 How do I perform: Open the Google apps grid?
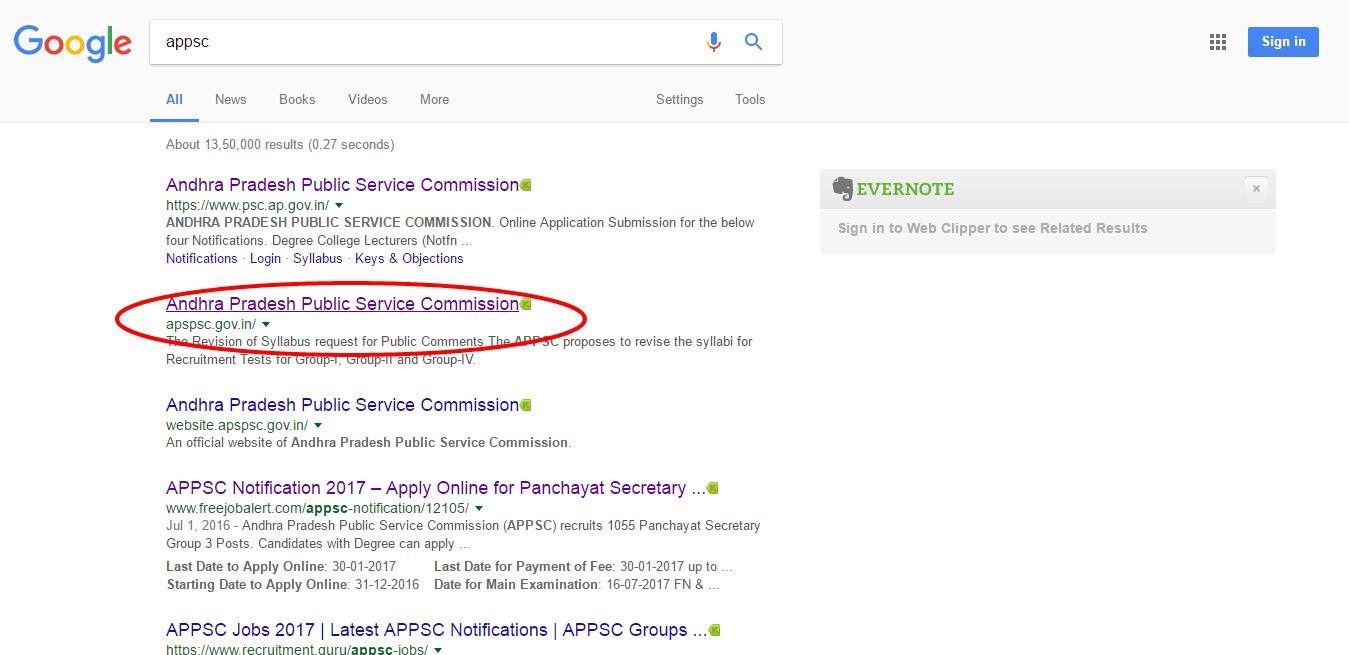pos(1217,42)
